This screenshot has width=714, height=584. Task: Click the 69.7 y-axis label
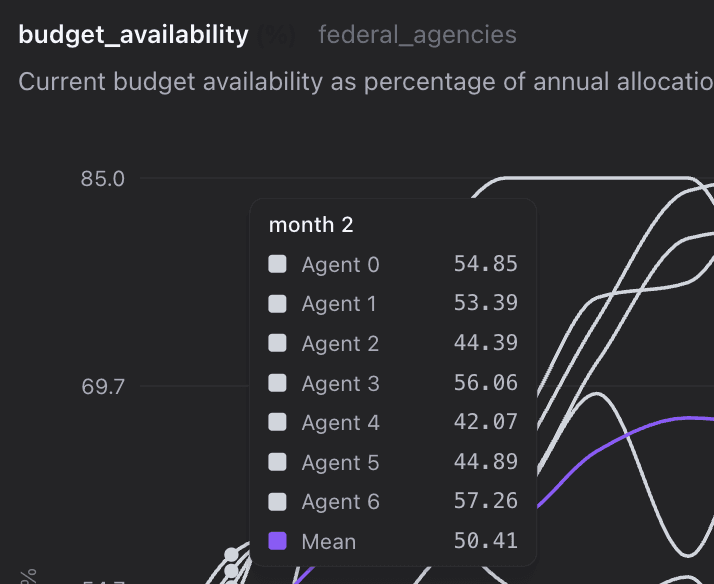103,386
